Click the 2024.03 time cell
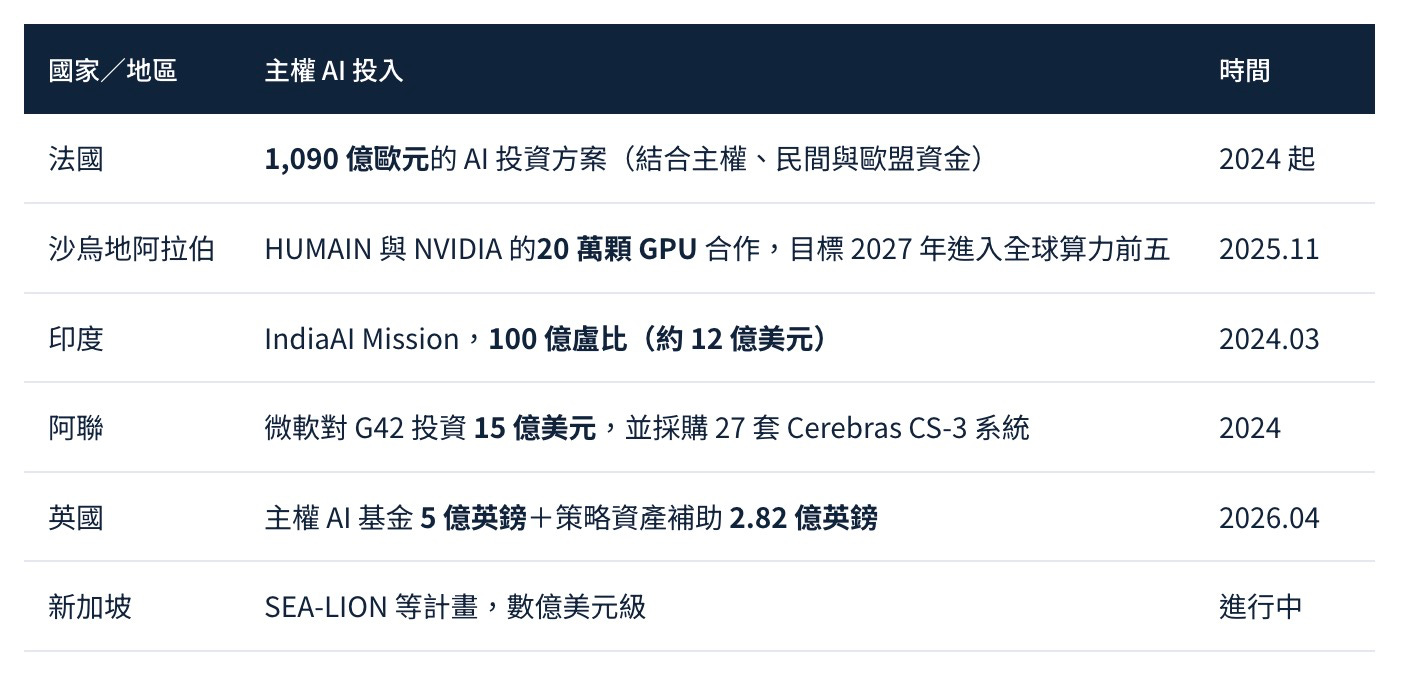 click(x=1269, y=339)
